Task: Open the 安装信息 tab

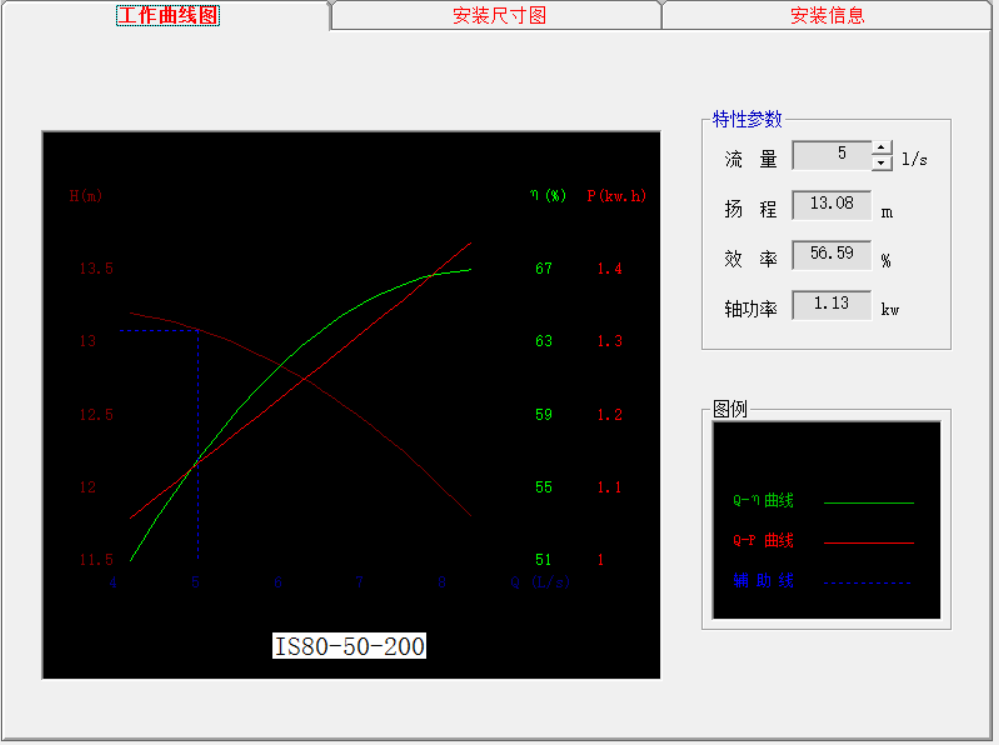Action: pyautogui.click(x=827, y=15)
